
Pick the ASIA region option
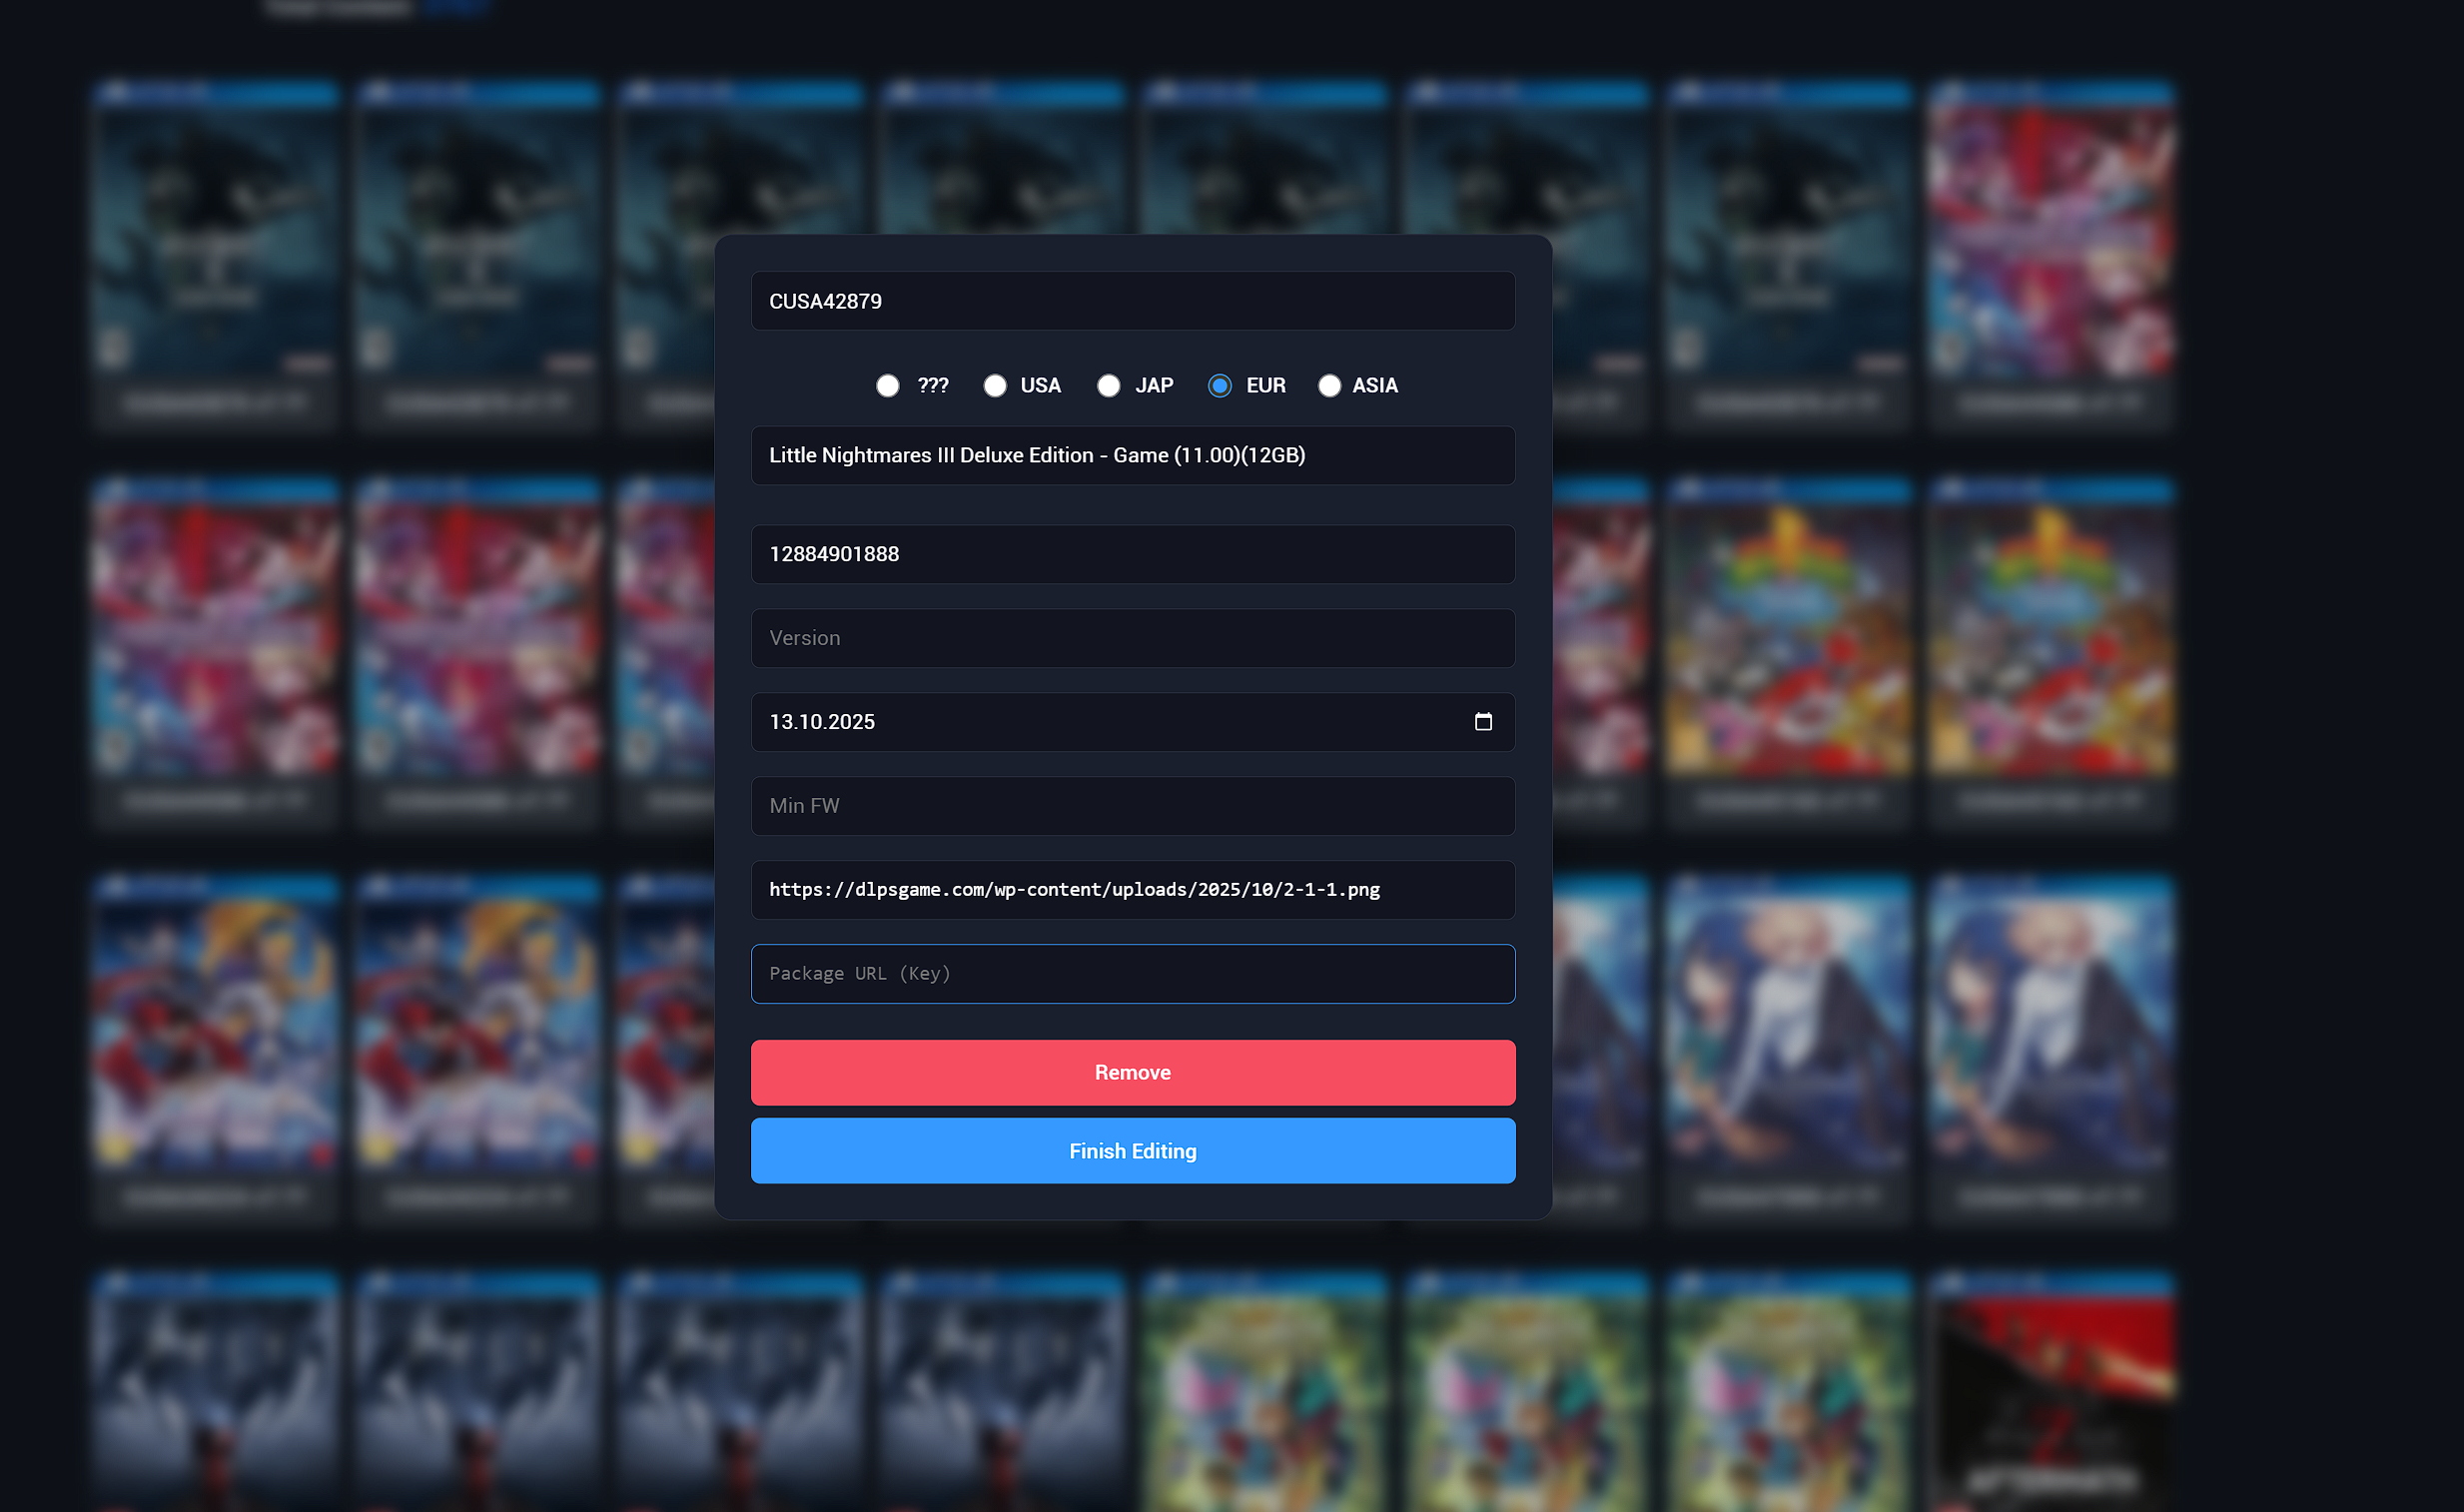(1328, 386)
